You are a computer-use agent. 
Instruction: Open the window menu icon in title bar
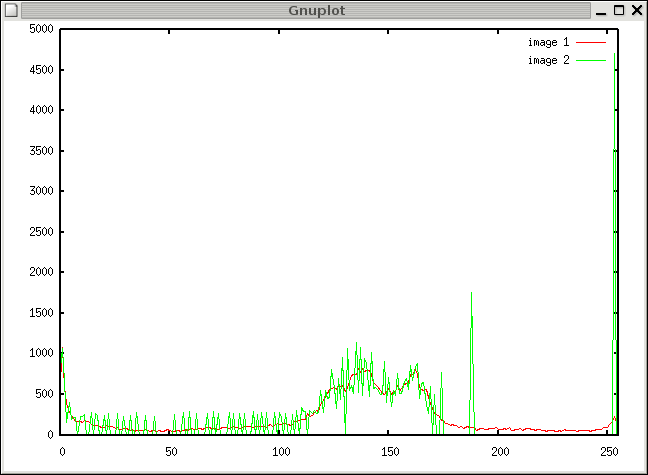tap(11, 10)
